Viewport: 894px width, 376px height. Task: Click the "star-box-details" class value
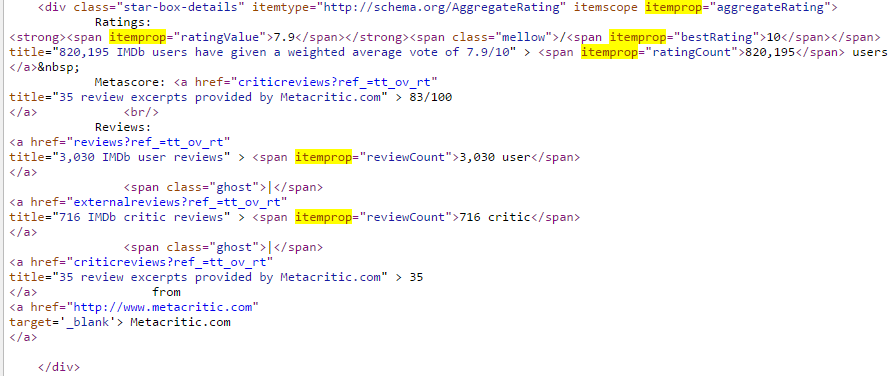(181, 7)
